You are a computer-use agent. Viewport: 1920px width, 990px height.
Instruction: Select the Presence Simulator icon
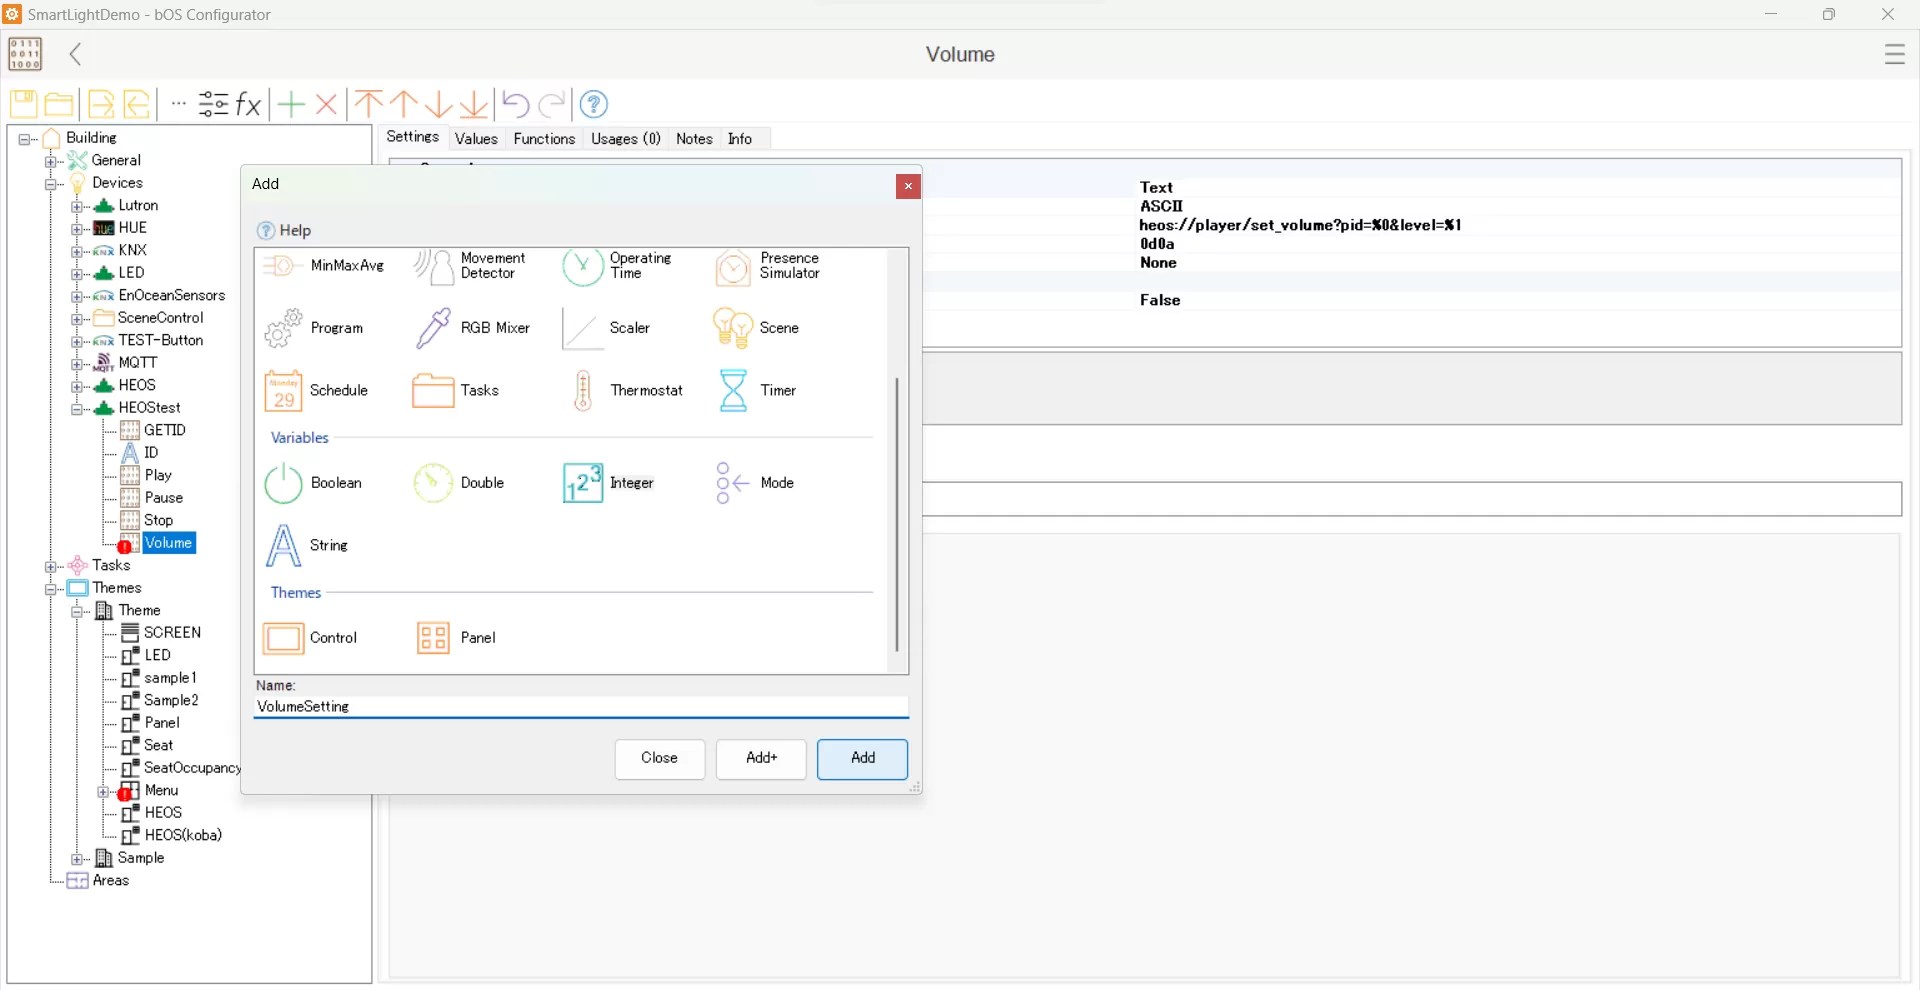coord(733,267)
